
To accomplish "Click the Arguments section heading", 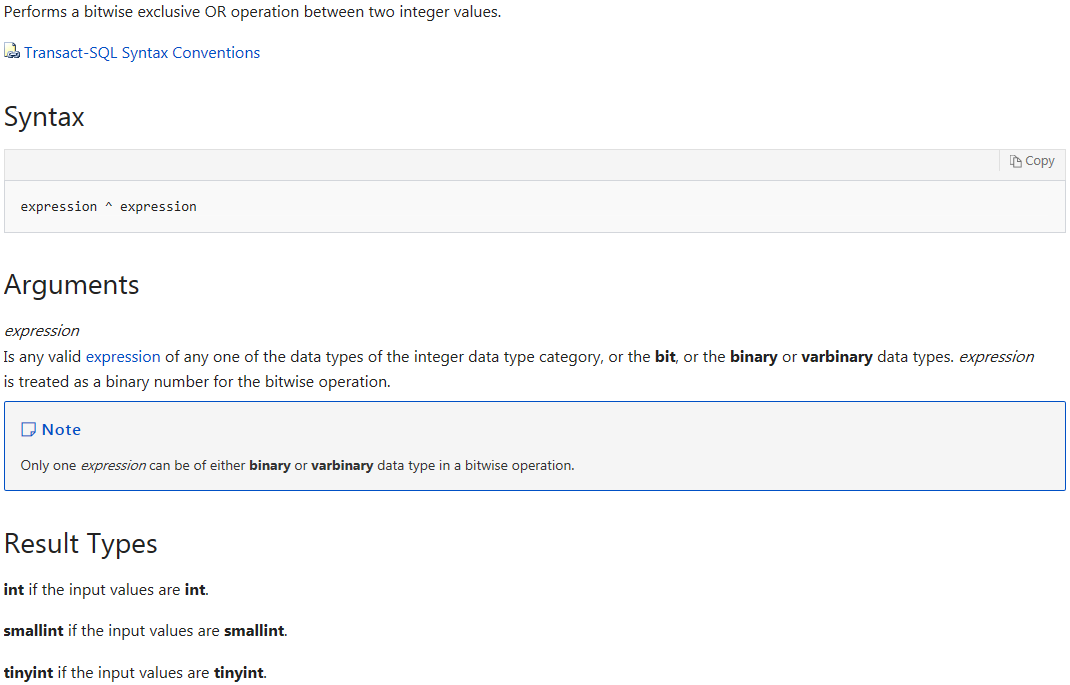I will pyautogui.click(x=71, y=285).
